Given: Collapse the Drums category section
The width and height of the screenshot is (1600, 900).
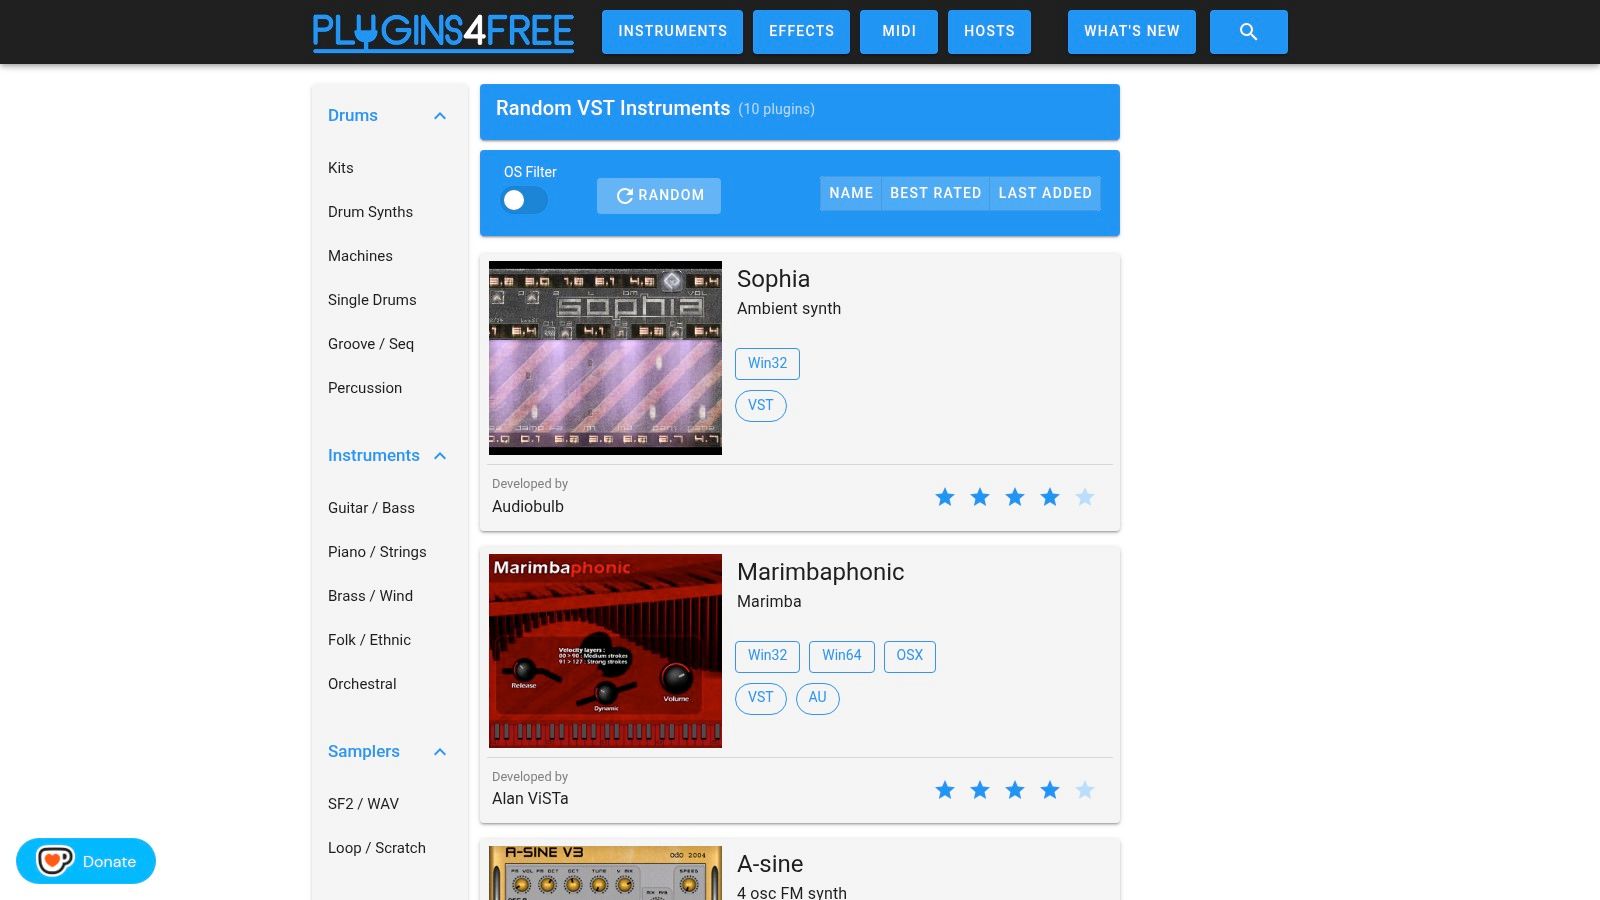Looking at the screenshot, I should pos(440,115).
